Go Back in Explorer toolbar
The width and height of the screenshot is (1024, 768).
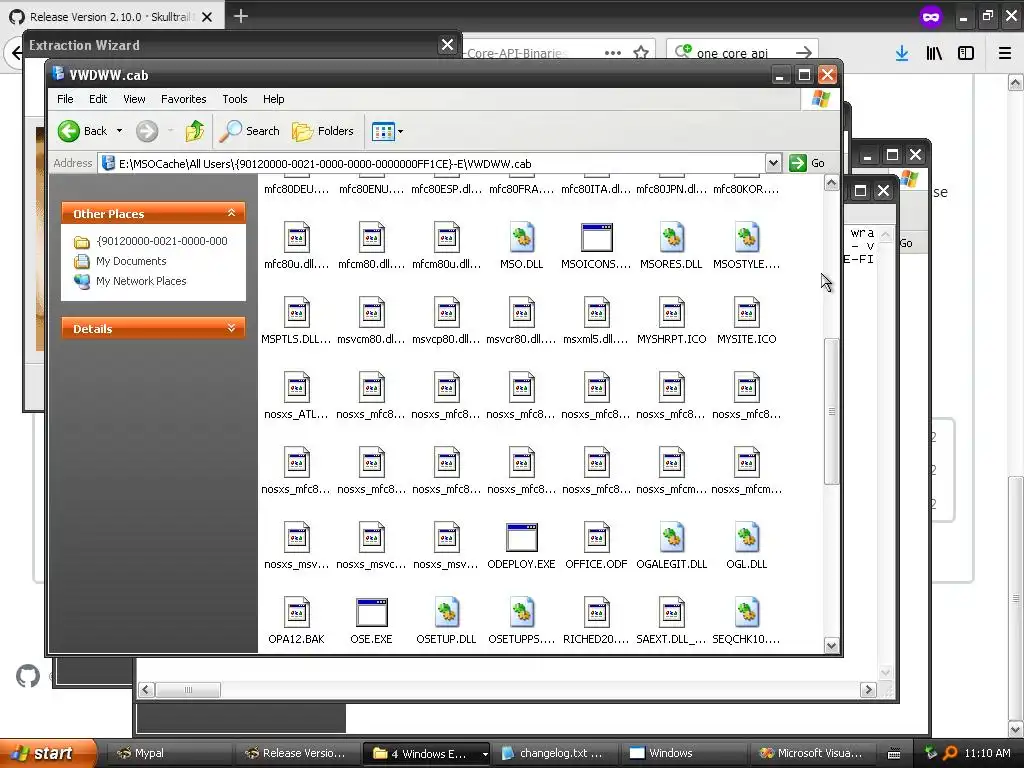(82, 131)
